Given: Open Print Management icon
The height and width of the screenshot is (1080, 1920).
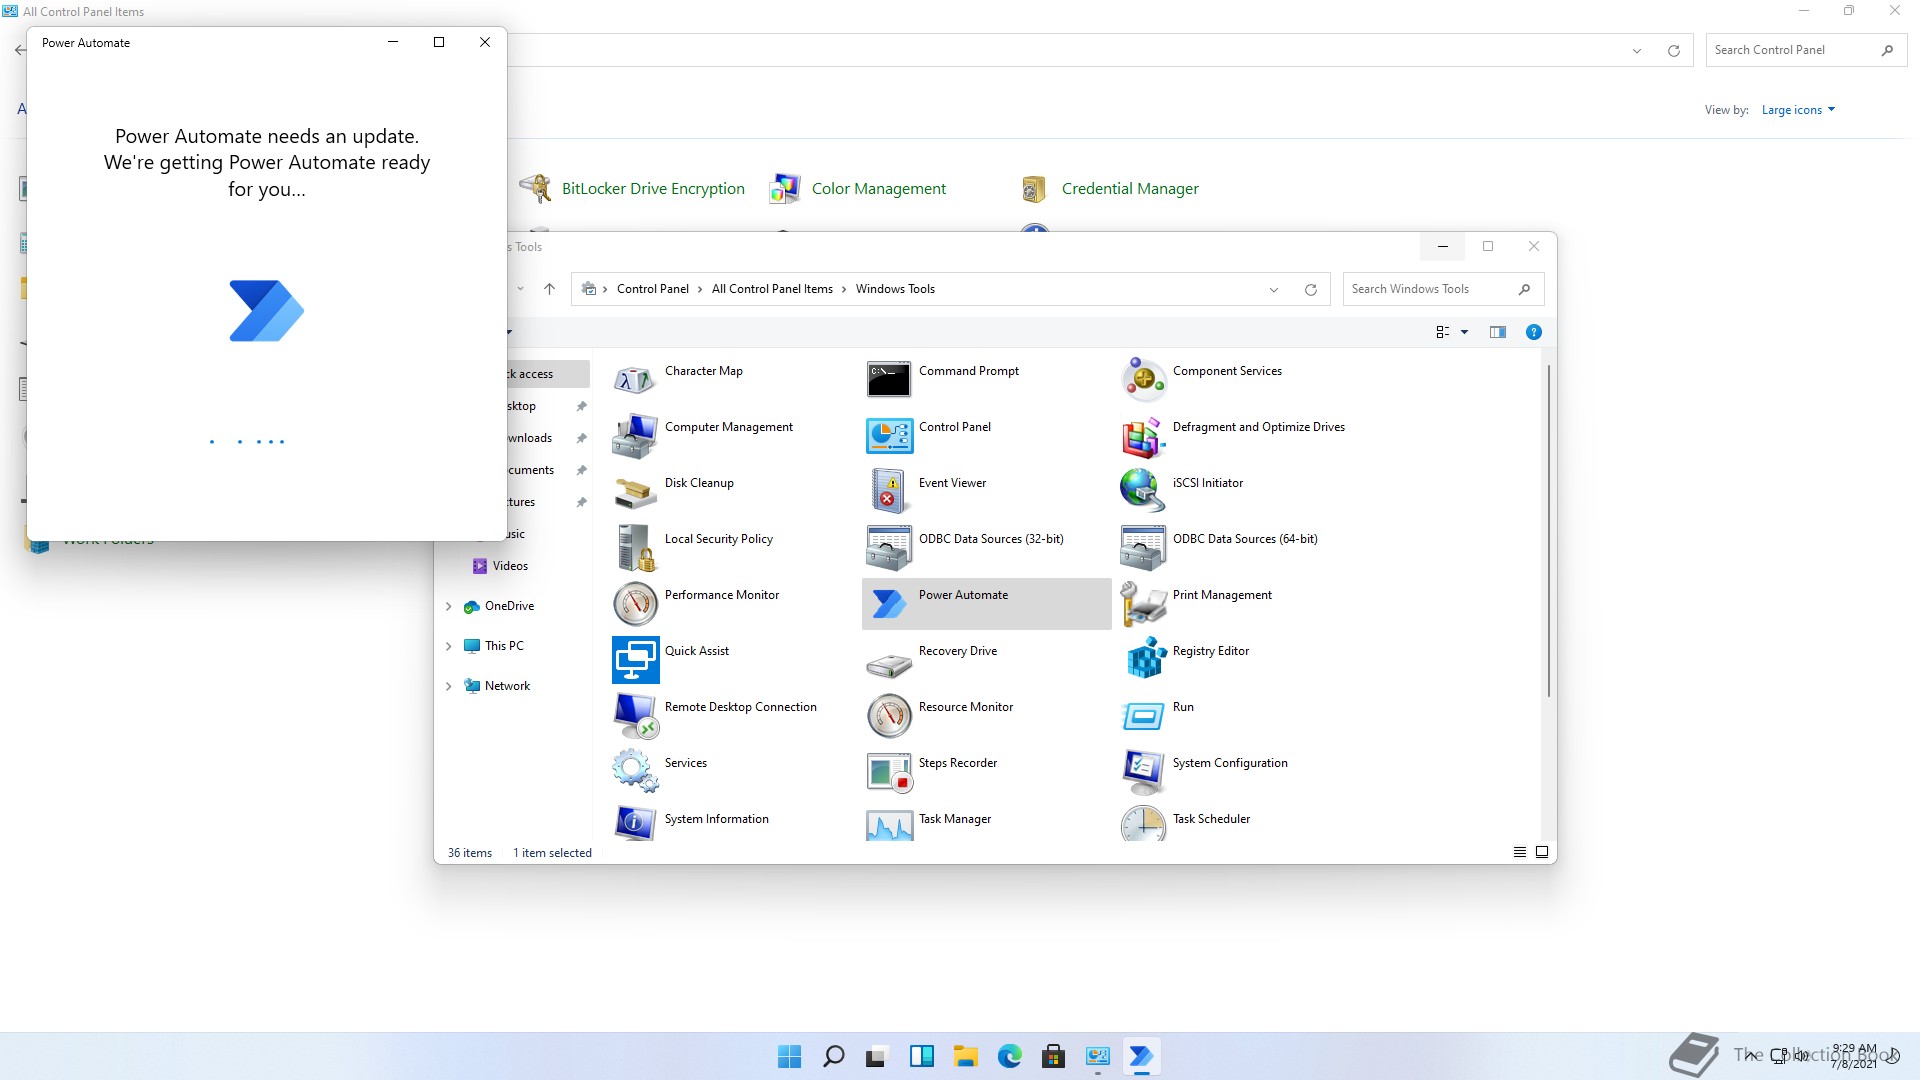Looking at the screenshot, I should coord(1143,604).
